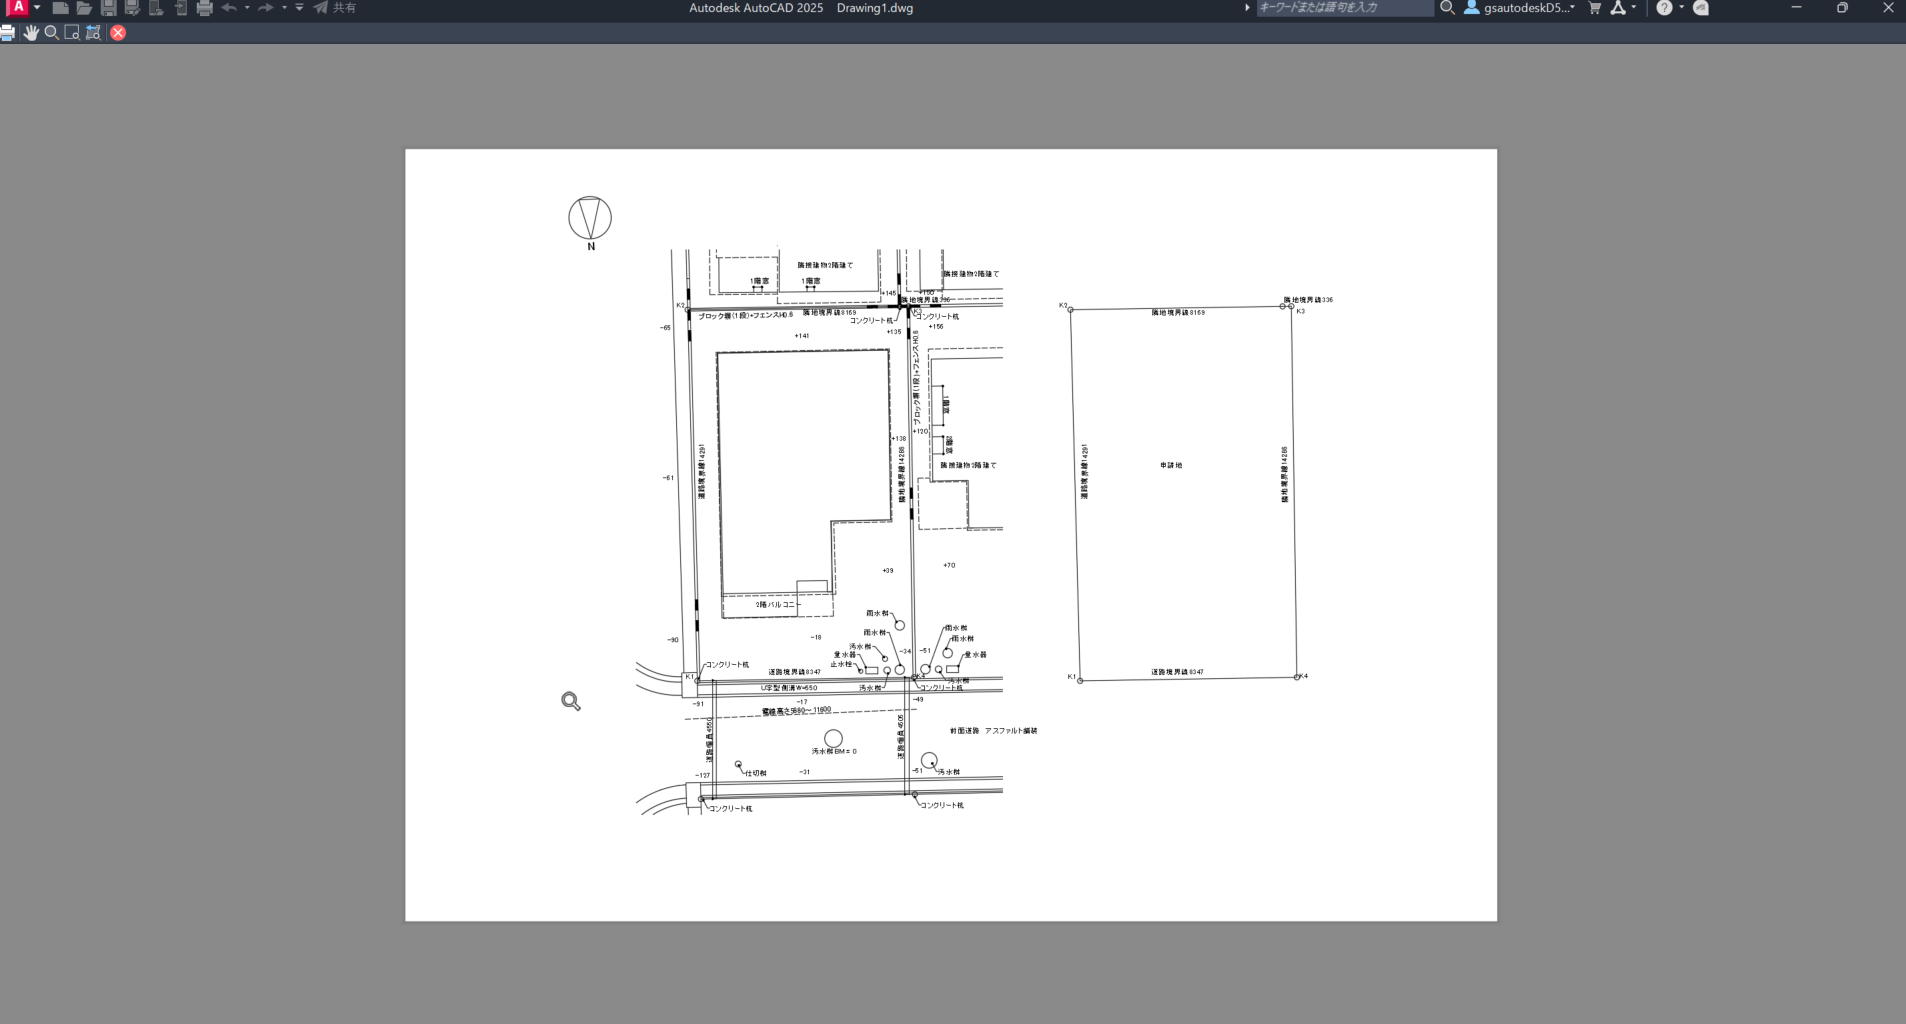Click the Help question mark icon

pos(1664,8)
